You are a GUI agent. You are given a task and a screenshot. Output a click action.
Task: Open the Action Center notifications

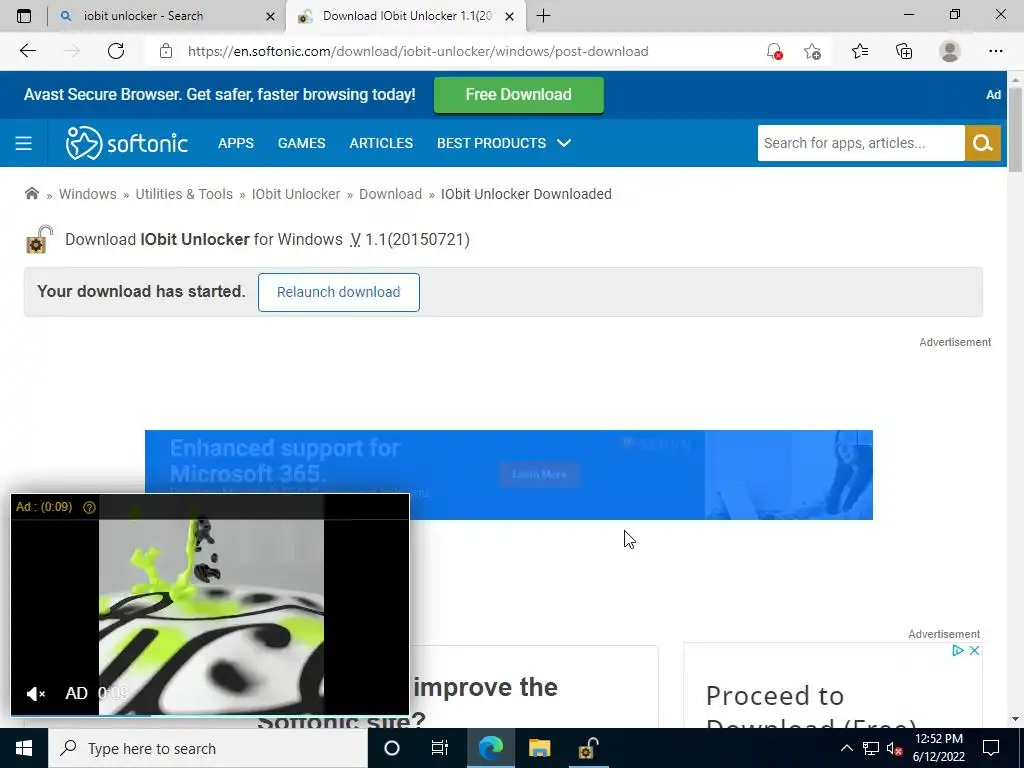[x=991, y=748]
